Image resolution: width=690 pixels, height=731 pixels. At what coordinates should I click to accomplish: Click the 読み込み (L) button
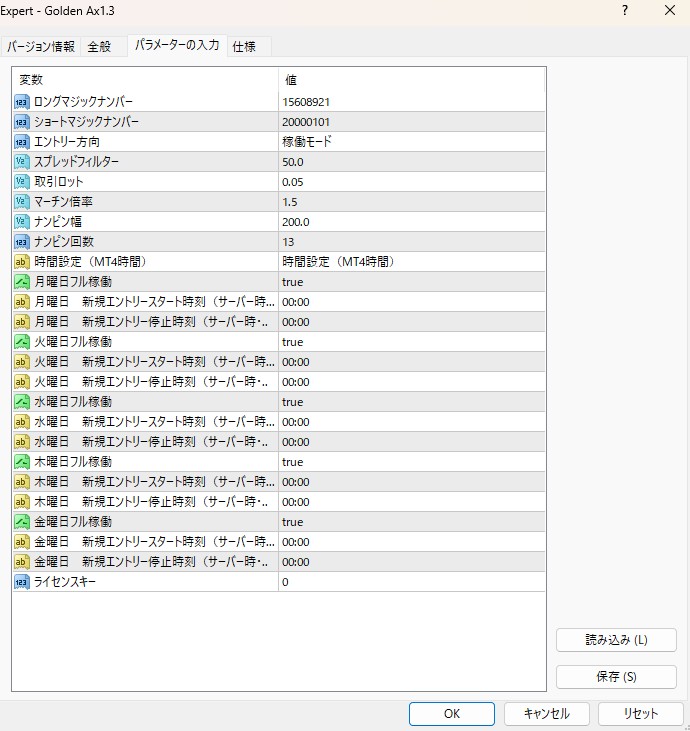[x=616, y=640]
